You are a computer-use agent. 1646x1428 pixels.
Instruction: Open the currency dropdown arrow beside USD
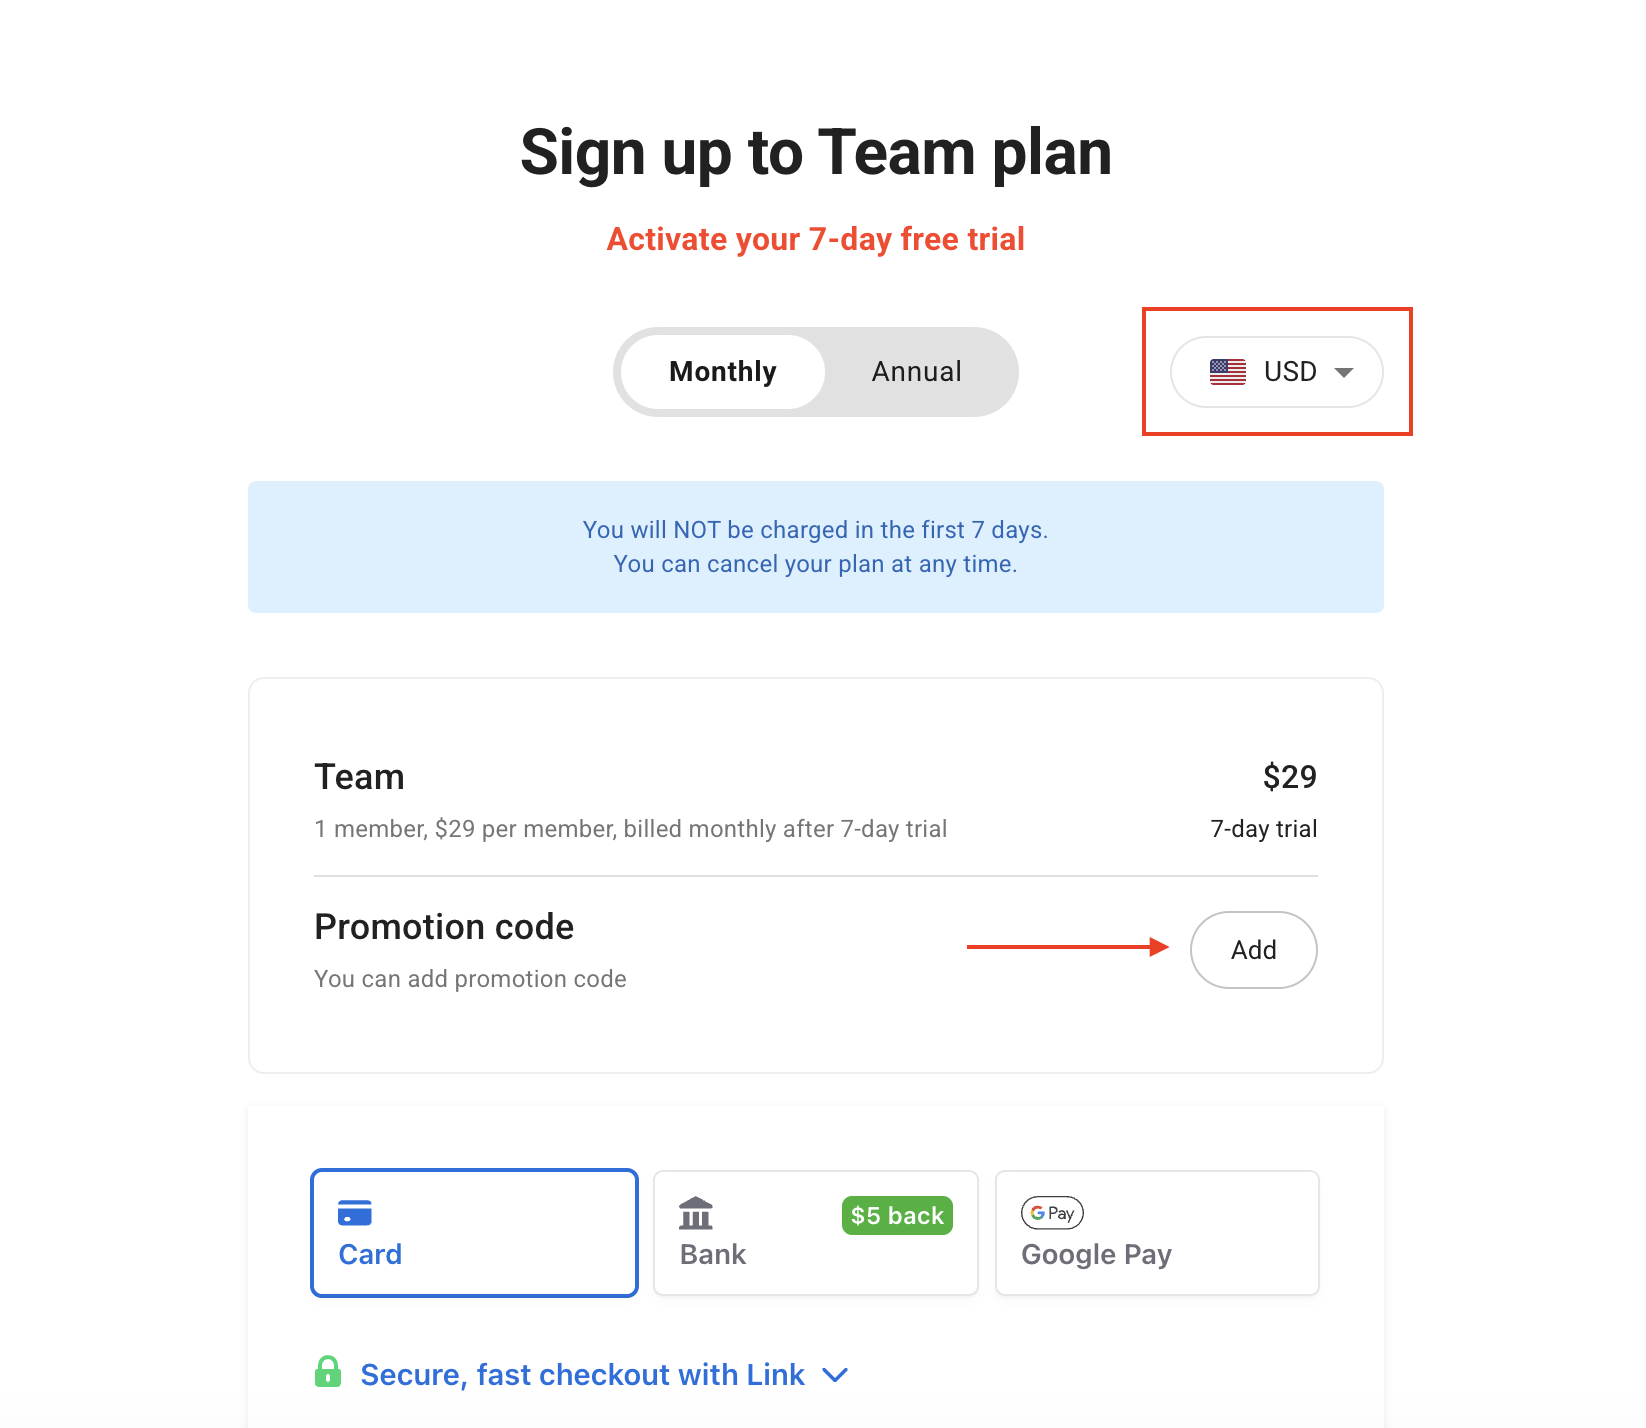1344,372
